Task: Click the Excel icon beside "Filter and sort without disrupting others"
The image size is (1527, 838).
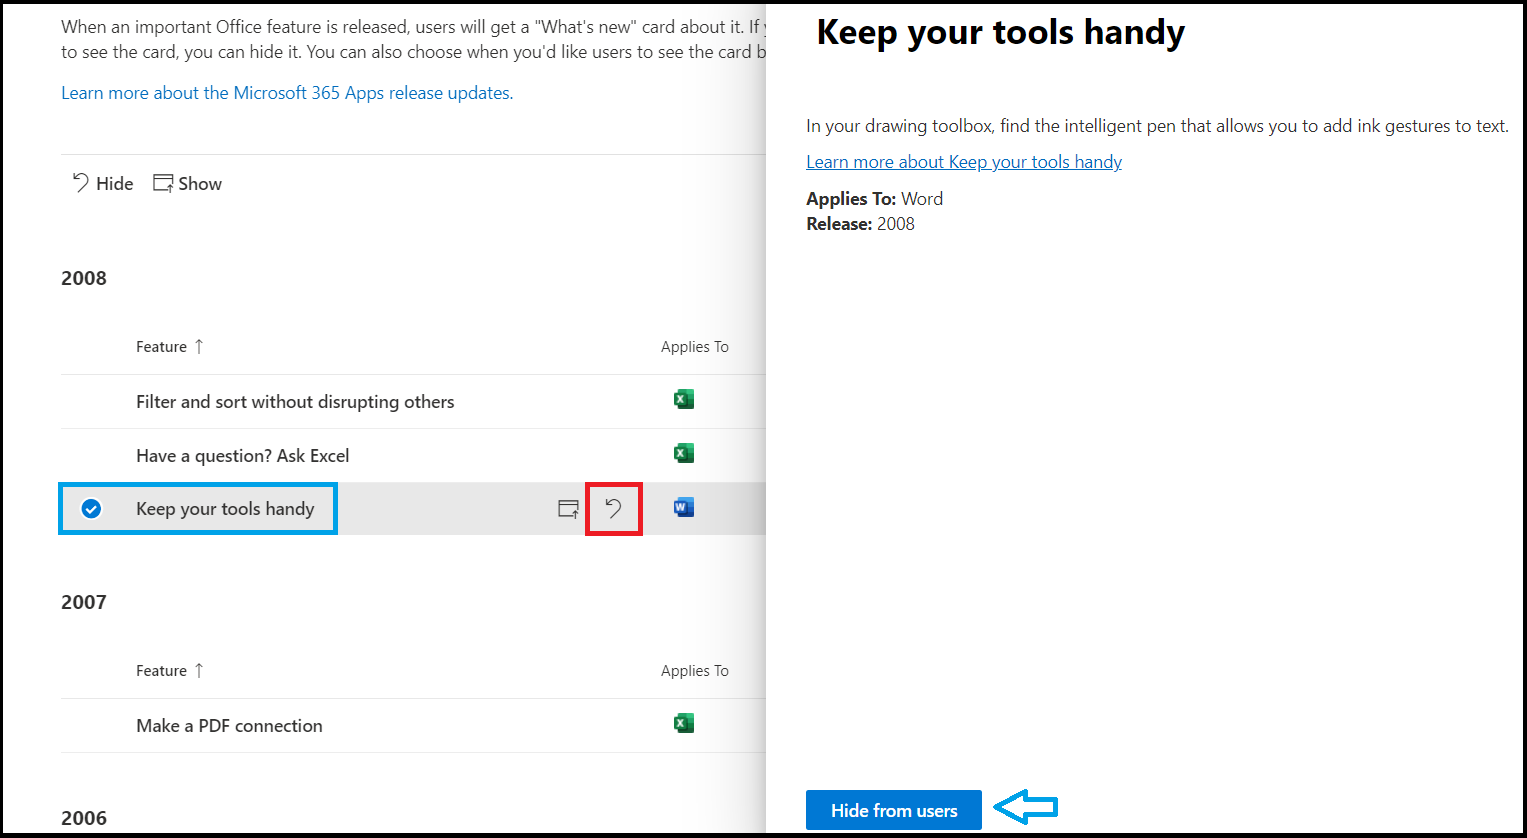Action: pos(683,398)
